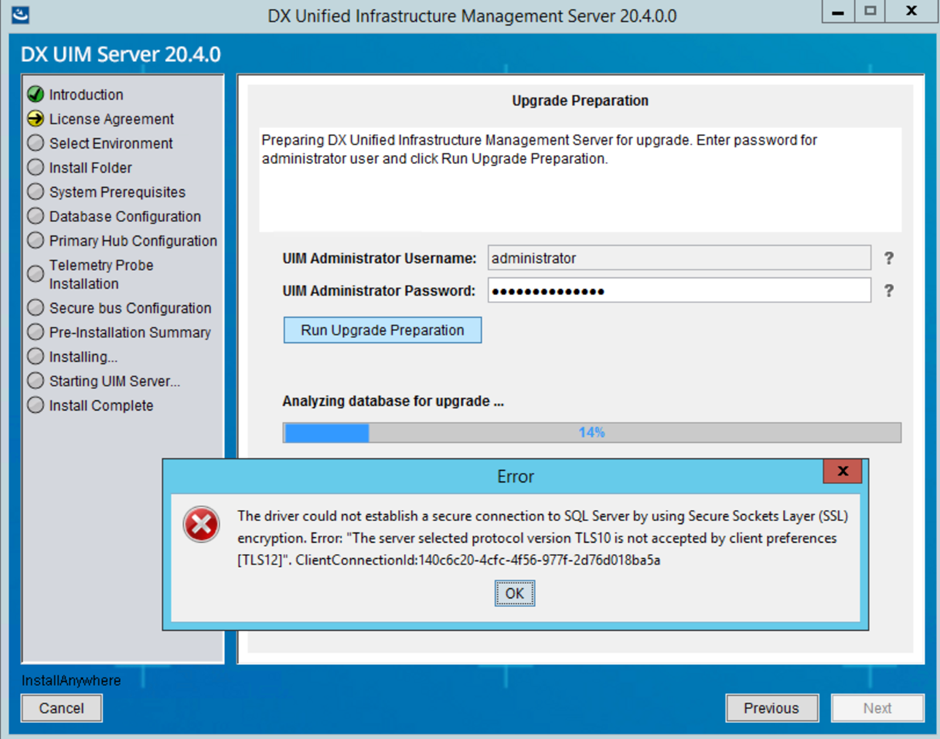Select the Primary Hub Configuration step label
Screen dimensions: 940x739
133,241
